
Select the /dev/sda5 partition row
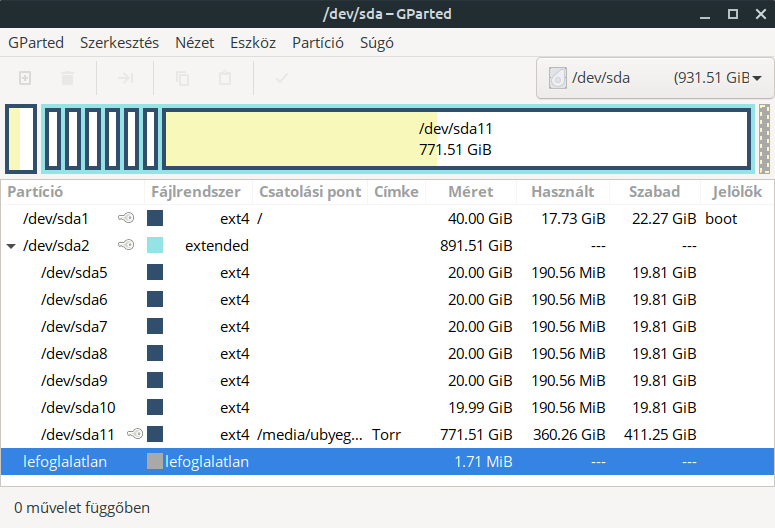(388, 272)
